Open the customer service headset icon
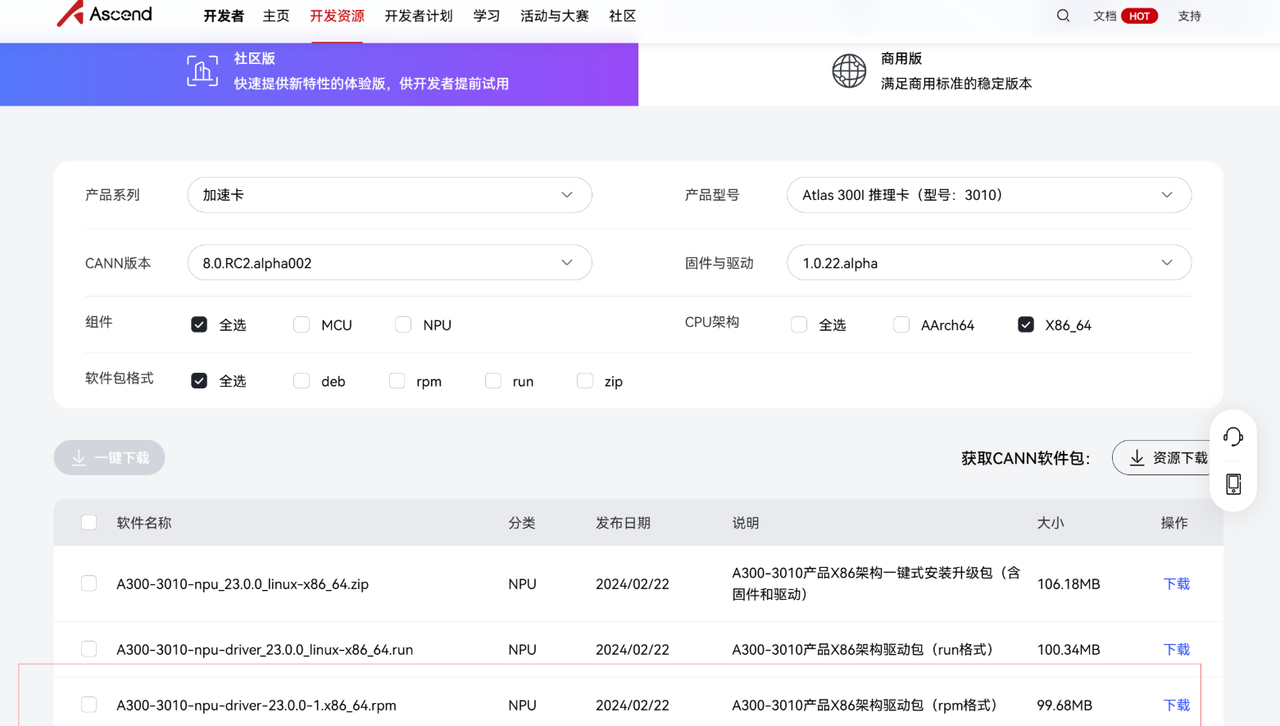This screenshot has height=726, width=1280. point(1233,436)
